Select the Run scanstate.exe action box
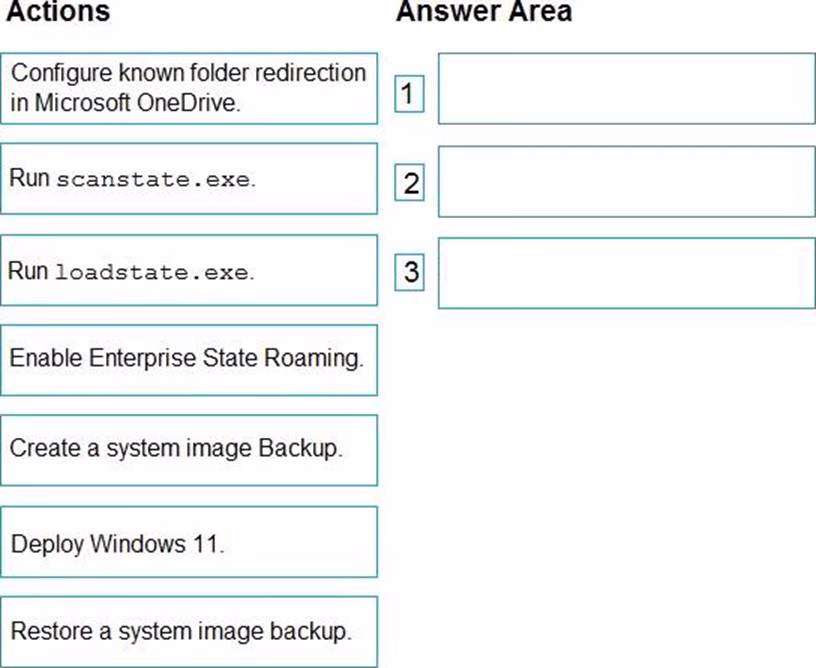This screenshot has height=668, width=816. click(x=189, y=179)
